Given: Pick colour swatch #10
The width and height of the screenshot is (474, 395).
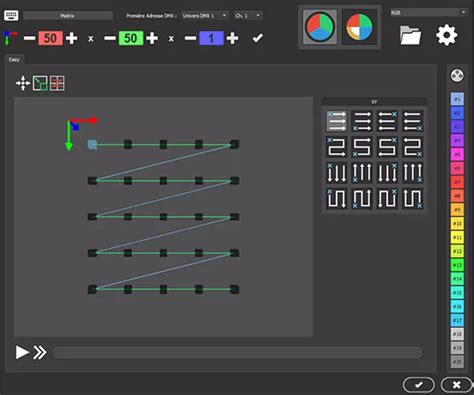Looking at the screenshot, I should (457, 223).
